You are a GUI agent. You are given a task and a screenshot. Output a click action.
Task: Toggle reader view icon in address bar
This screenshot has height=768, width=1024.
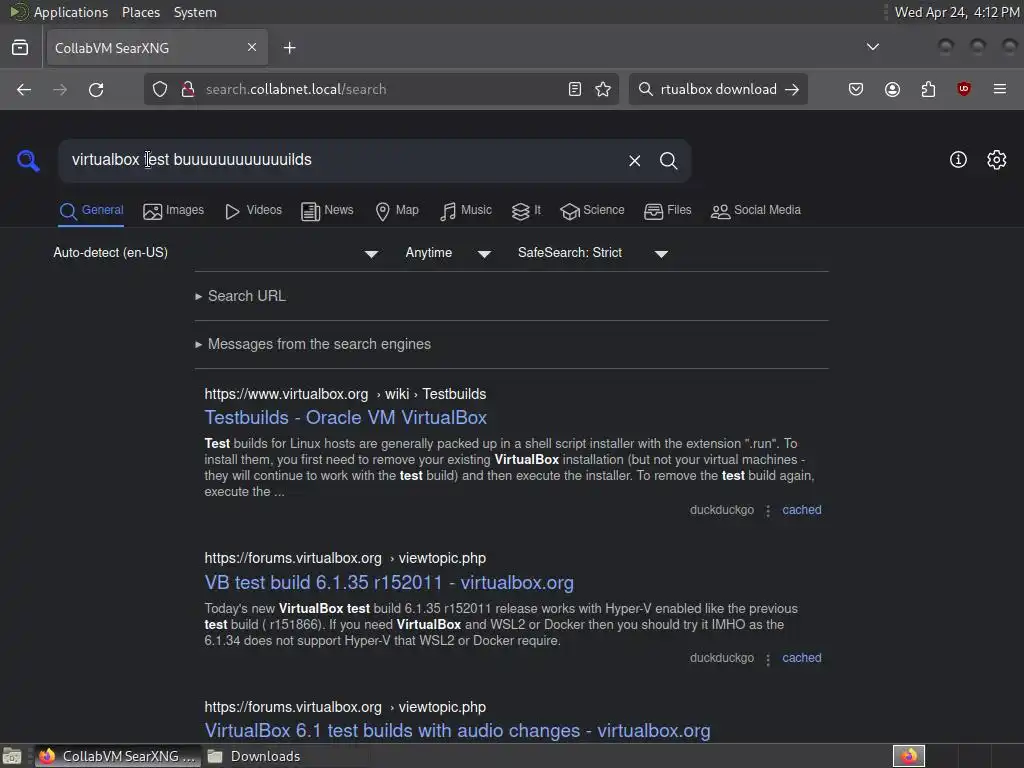point(575,89)
